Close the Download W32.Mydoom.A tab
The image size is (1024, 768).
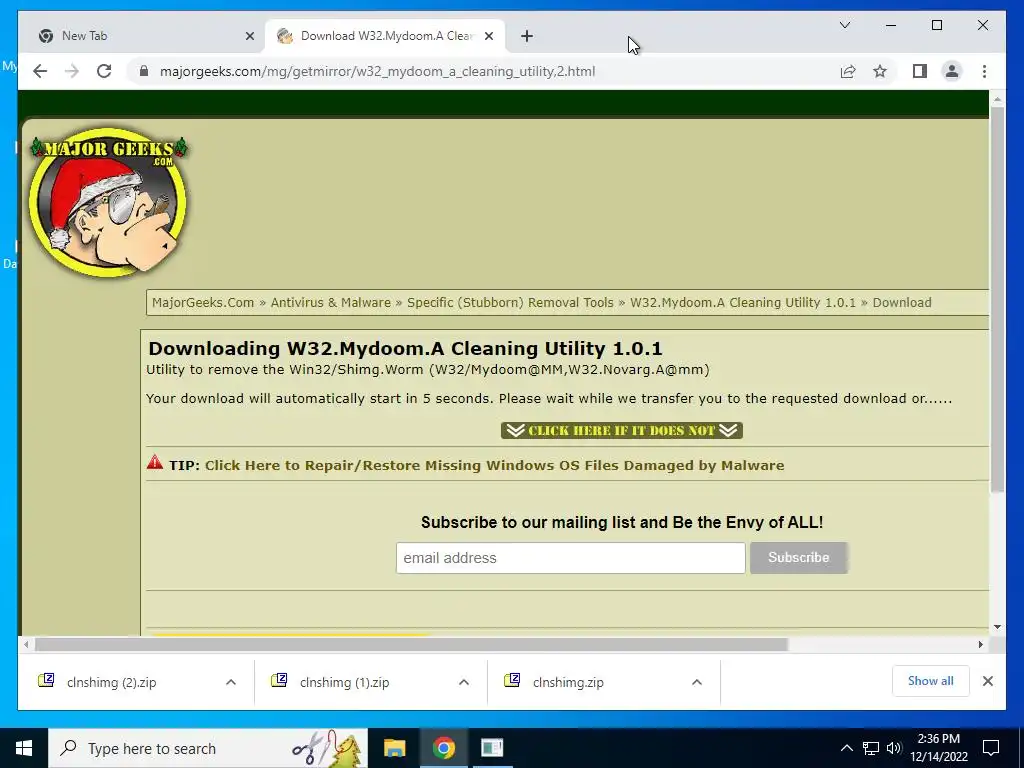tap(488, 36)
